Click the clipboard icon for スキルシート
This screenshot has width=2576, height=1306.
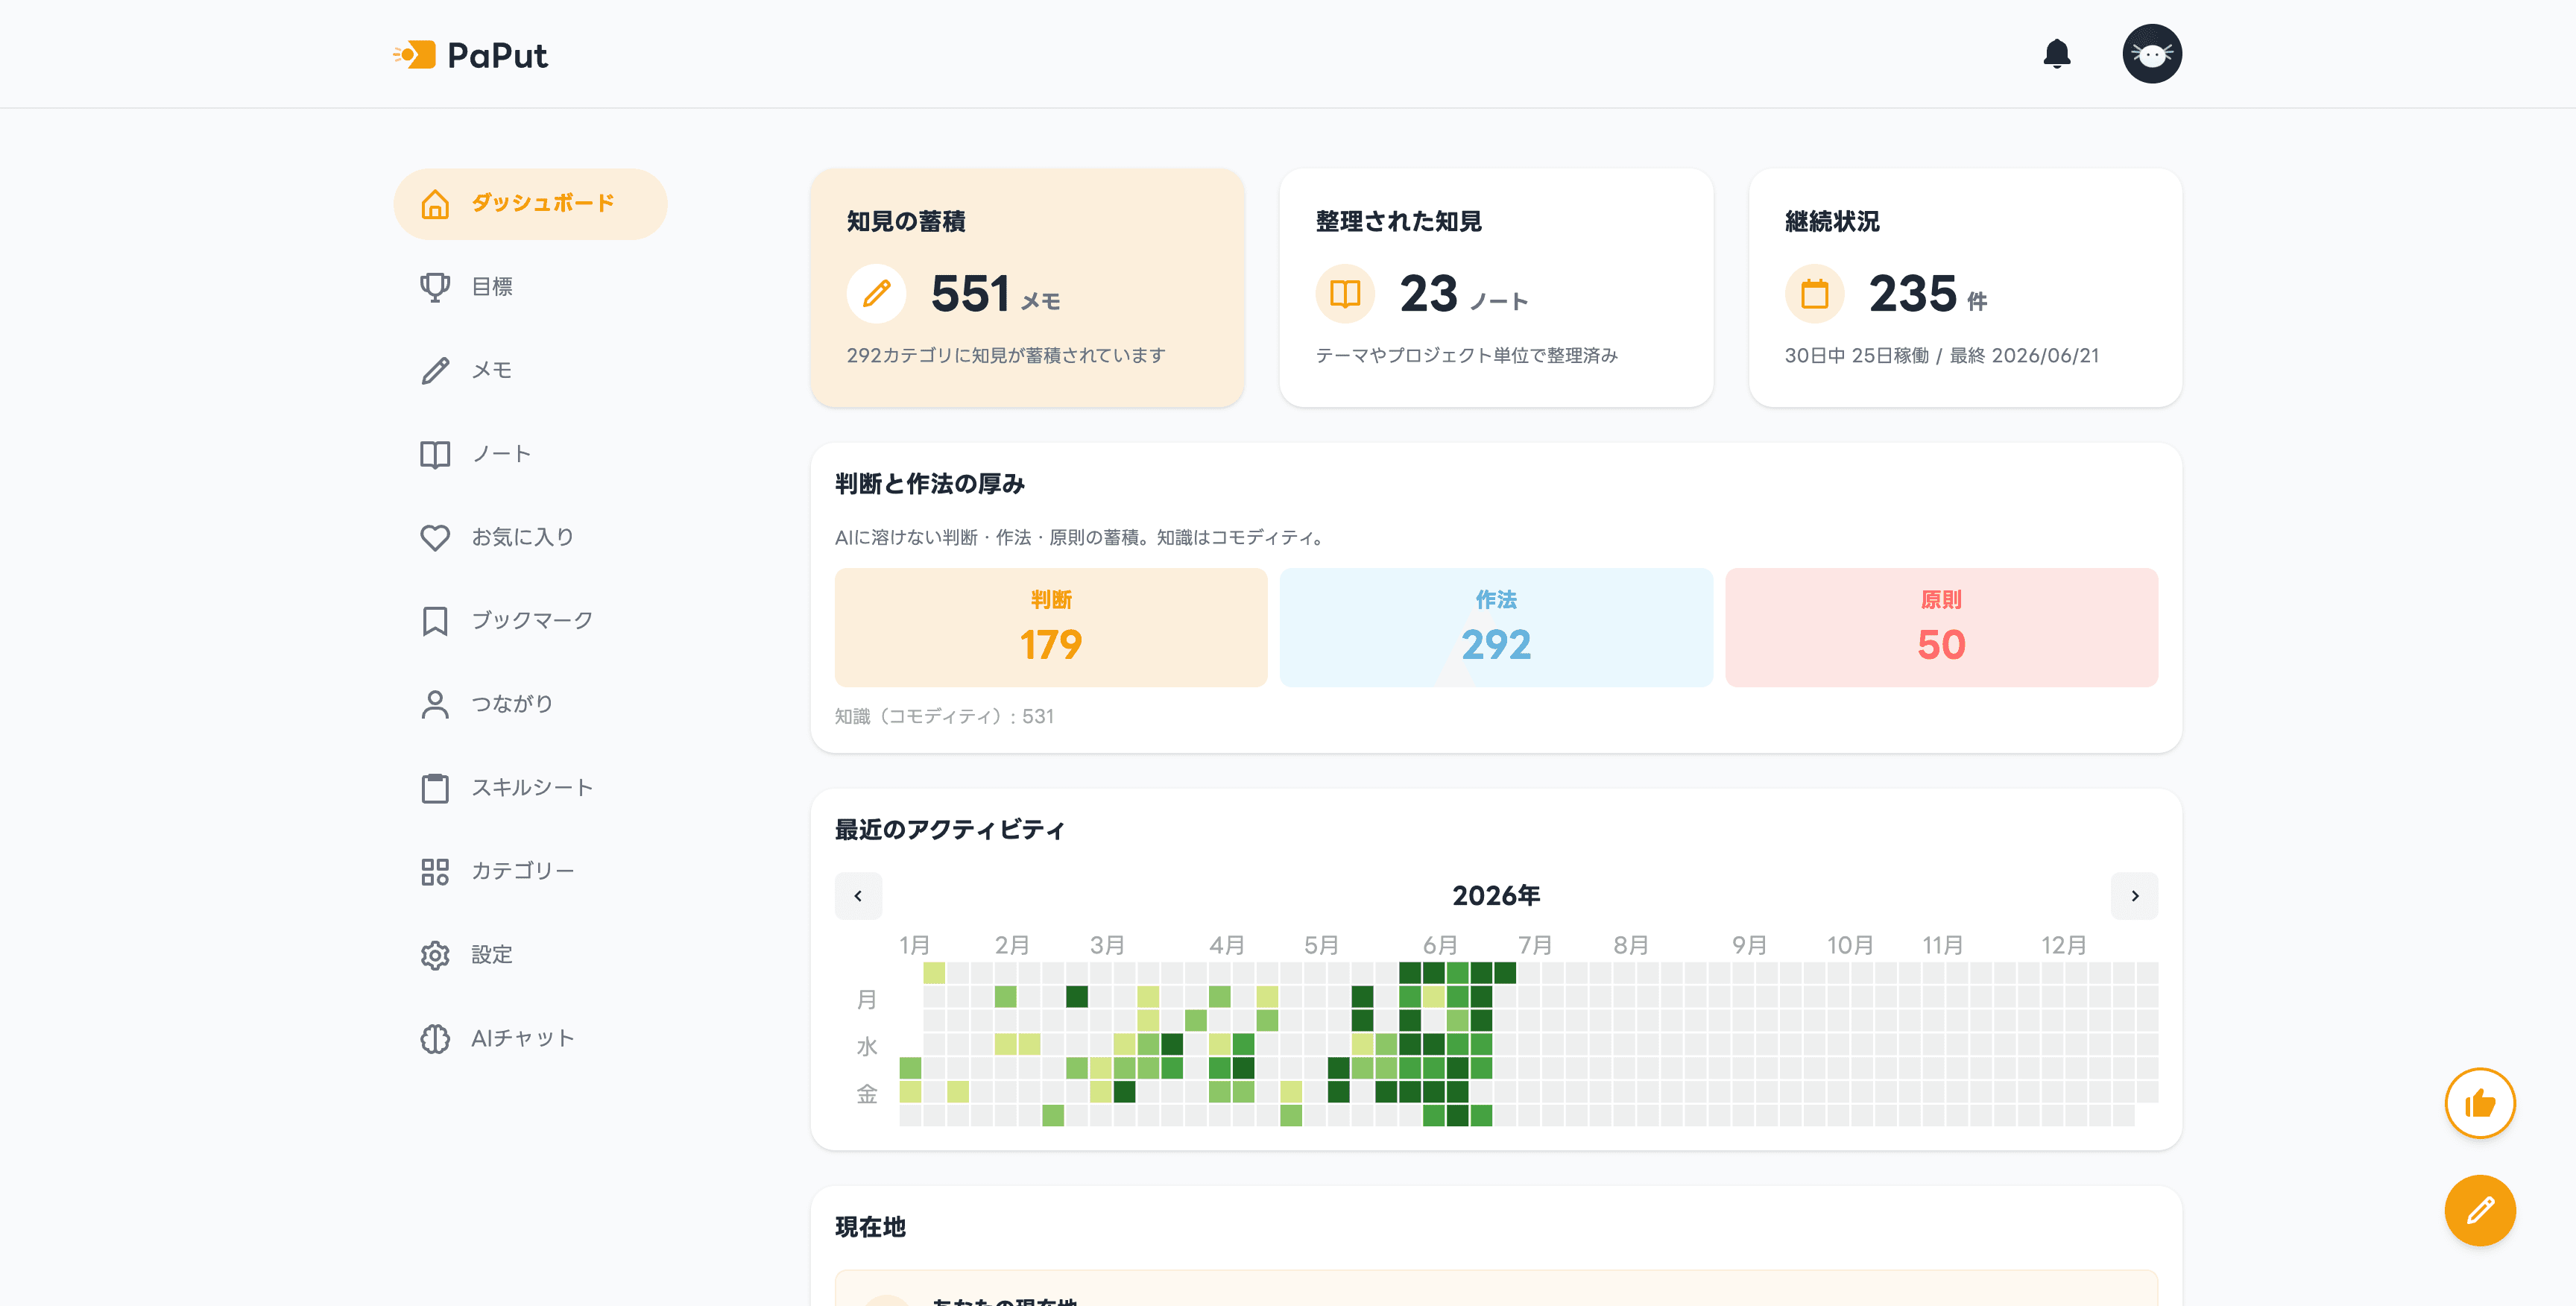coord(435,788)
